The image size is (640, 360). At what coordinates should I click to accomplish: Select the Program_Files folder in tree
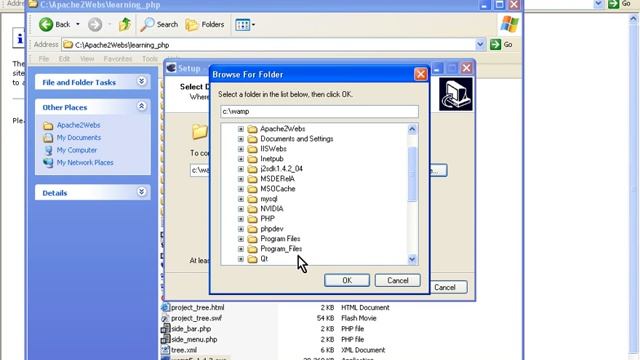click(x=281, y=249)
